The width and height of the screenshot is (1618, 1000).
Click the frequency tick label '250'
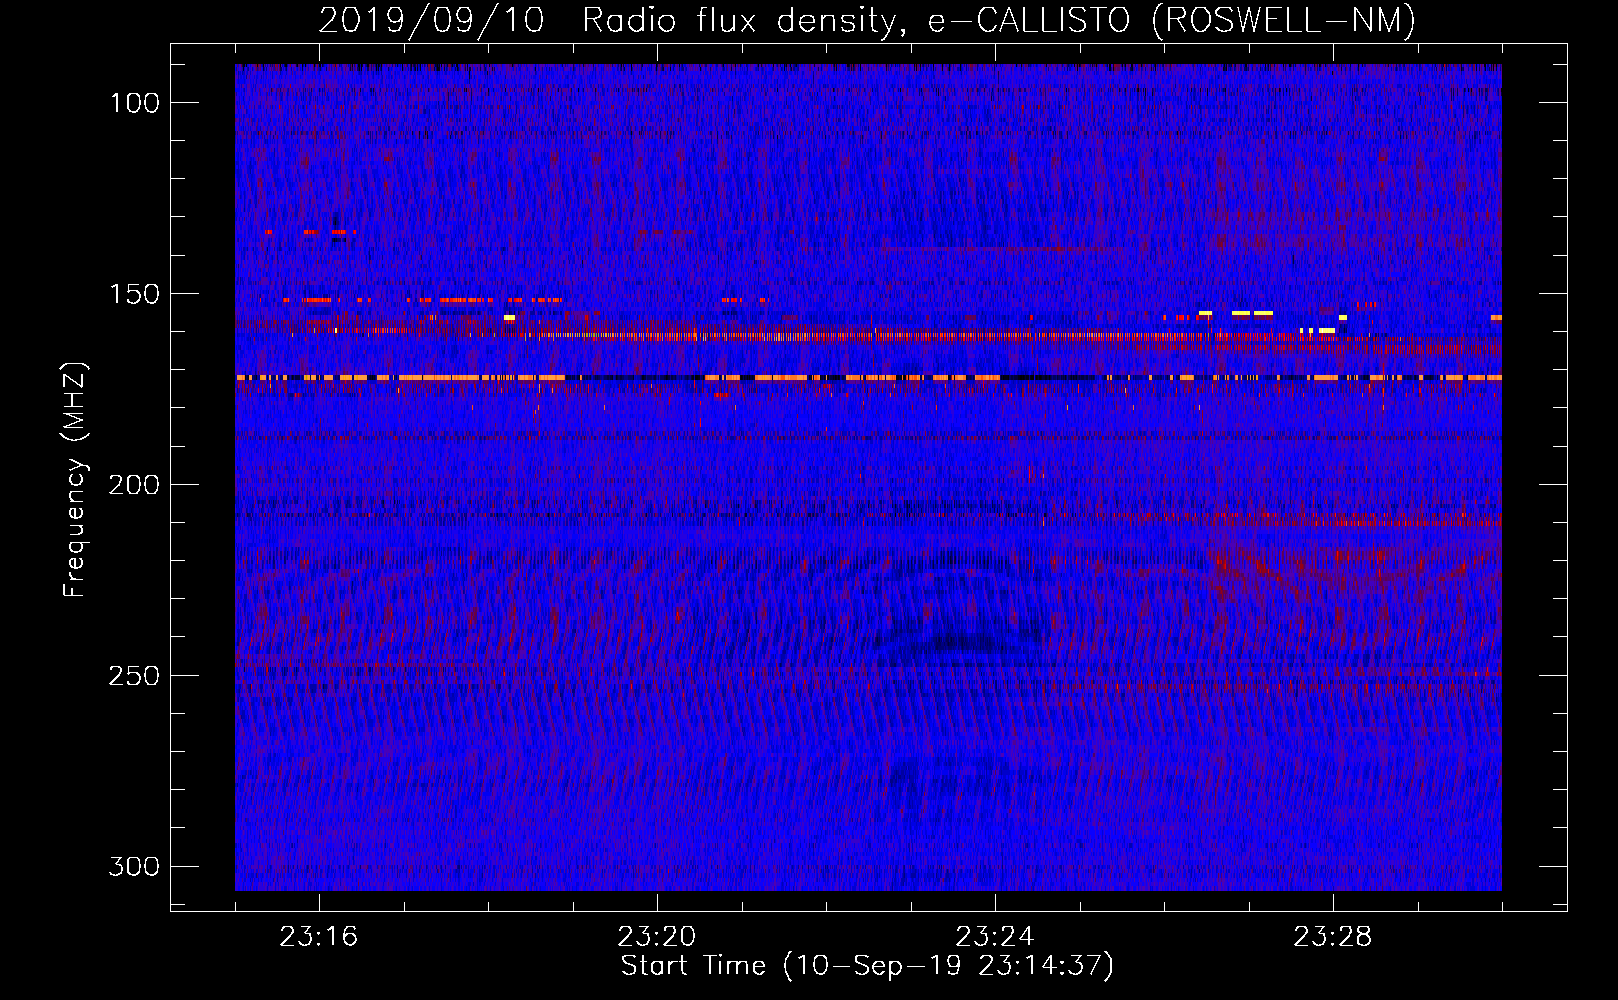[x=134, y=676]
